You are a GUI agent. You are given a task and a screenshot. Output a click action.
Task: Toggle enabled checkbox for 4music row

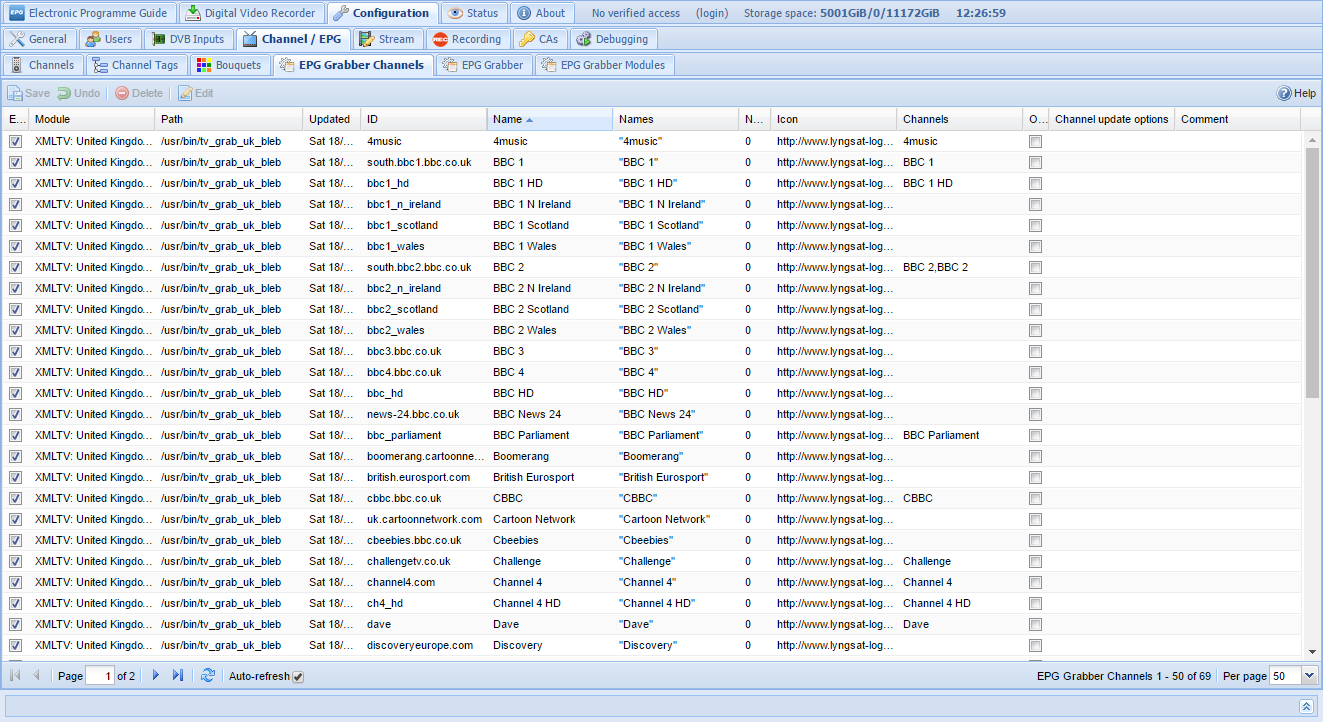pyautogui.click(x=15, y=142)
